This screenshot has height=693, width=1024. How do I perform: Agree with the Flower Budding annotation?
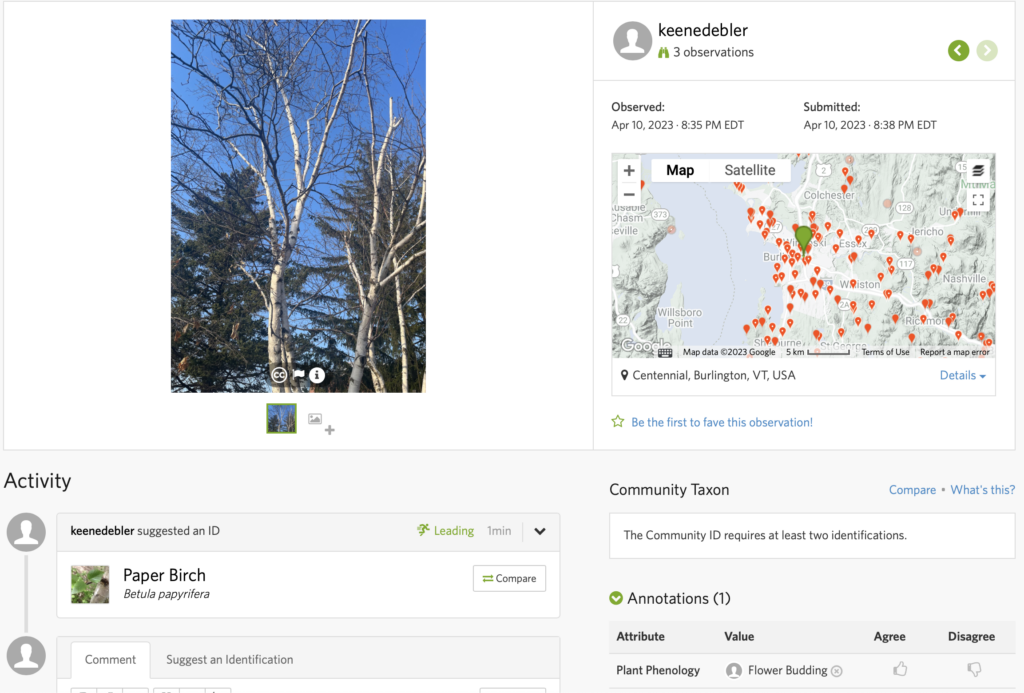pyautogui.click(x=900, y=670)
